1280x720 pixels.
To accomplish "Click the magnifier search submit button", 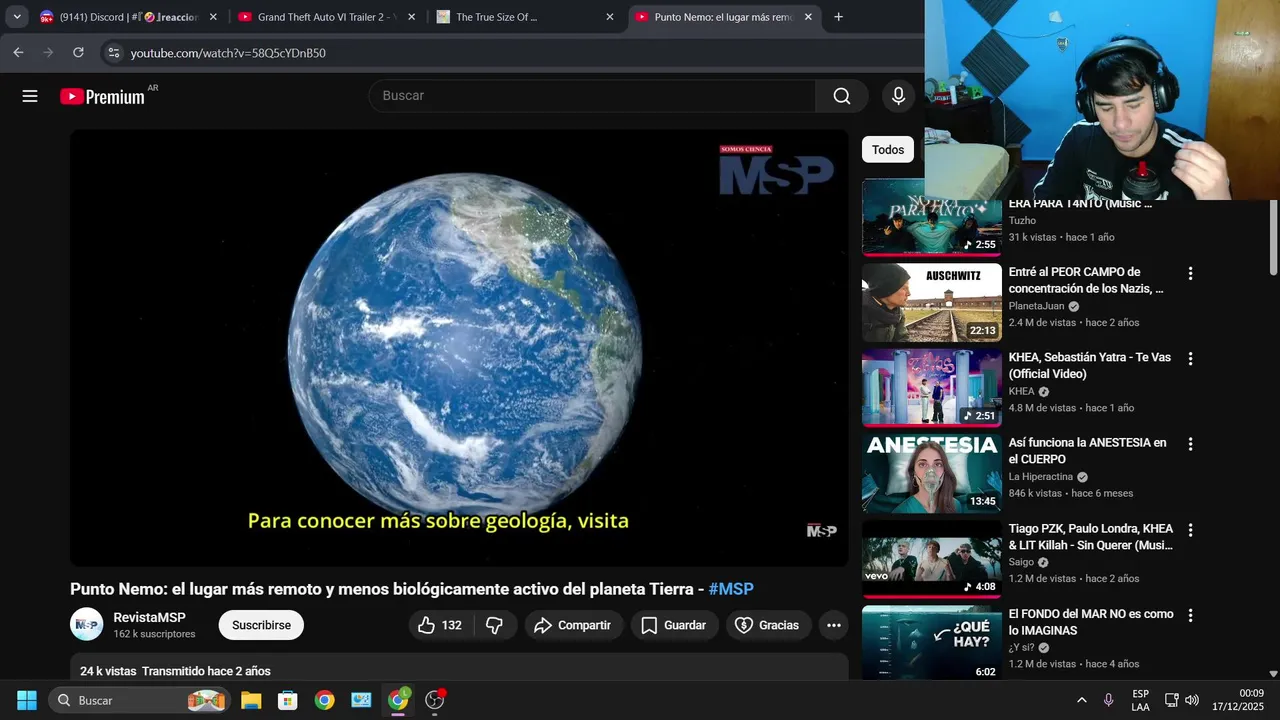I will [842, 96].
